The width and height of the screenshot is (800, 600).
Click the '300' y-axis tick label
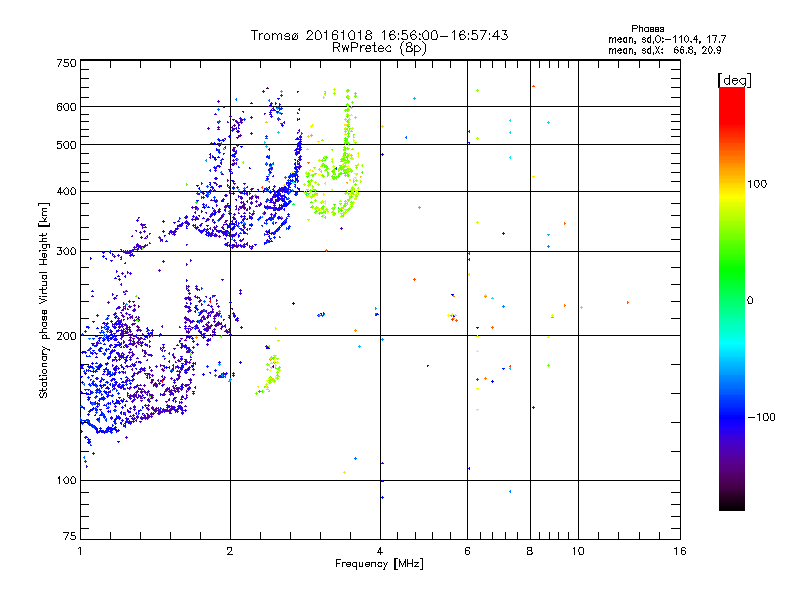tap(66, 252)
